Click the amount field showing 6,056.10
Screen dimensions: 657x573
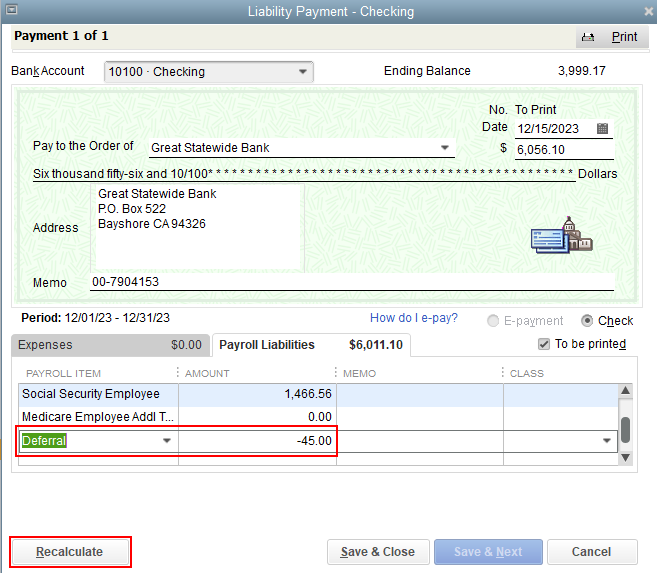pos(564,150)
